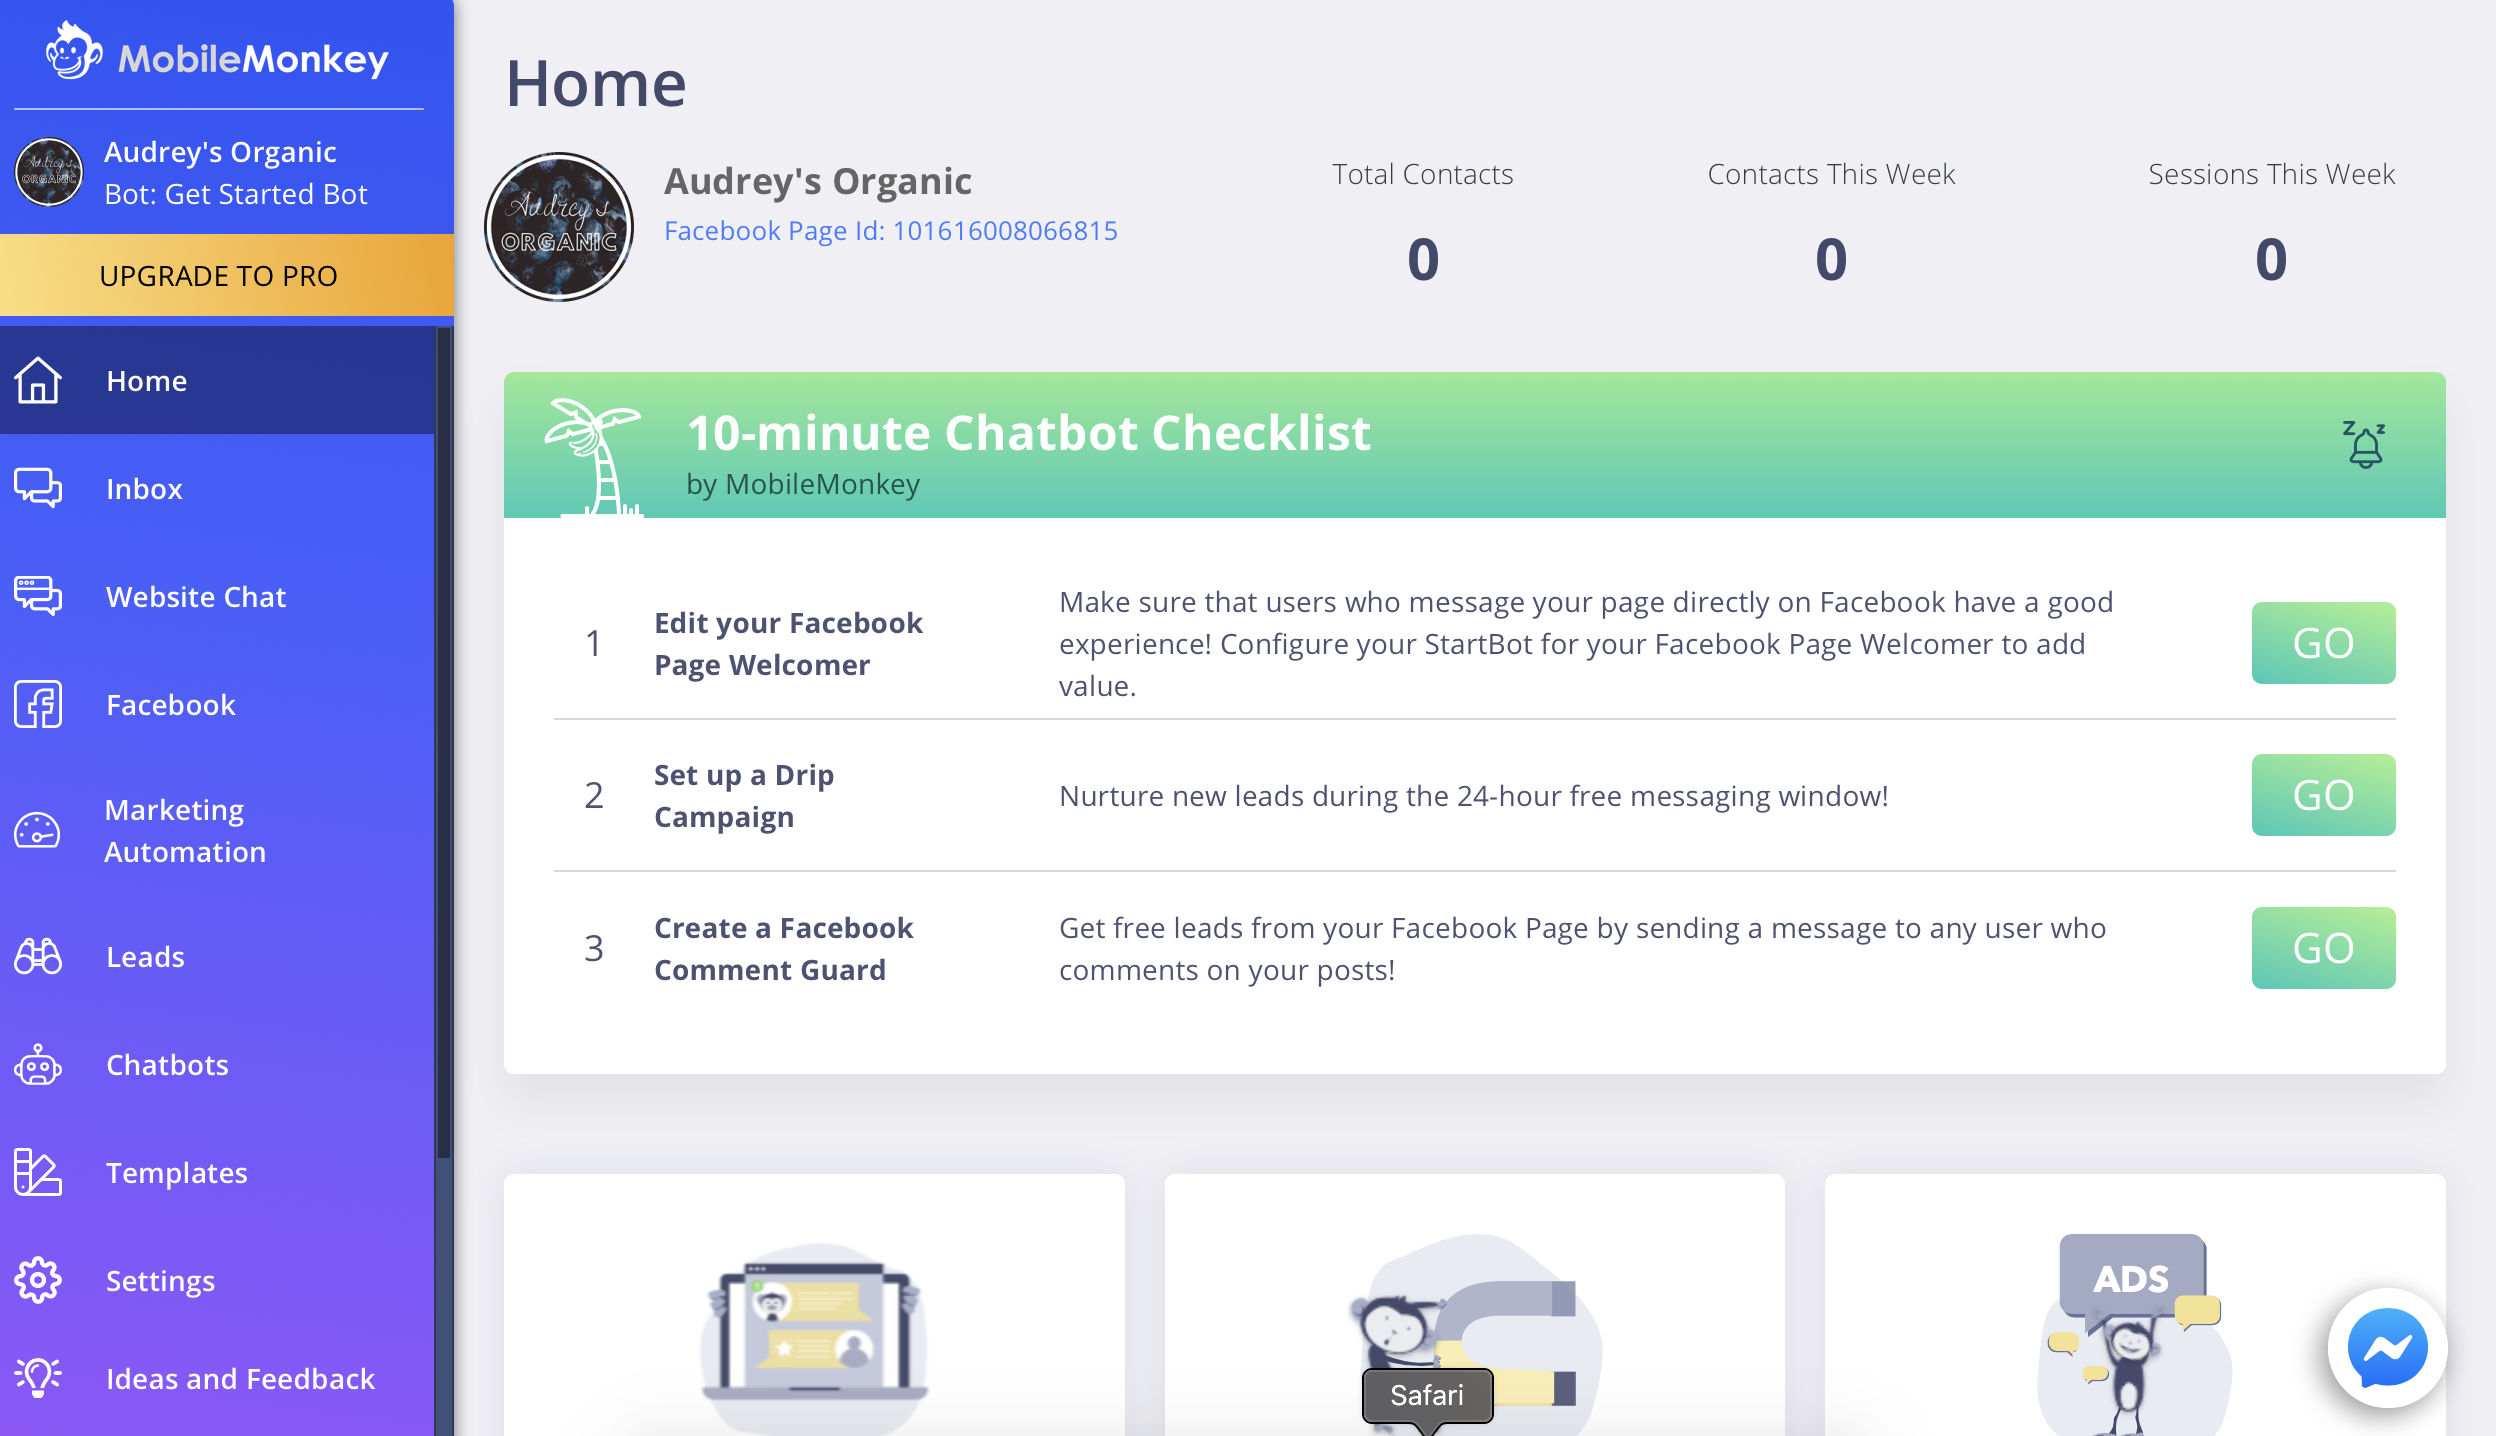Click GO for Facebook Comment Guard
Image resolution: width=2496 pixels, height=1436 pixels.
[x=2323, y=948]
